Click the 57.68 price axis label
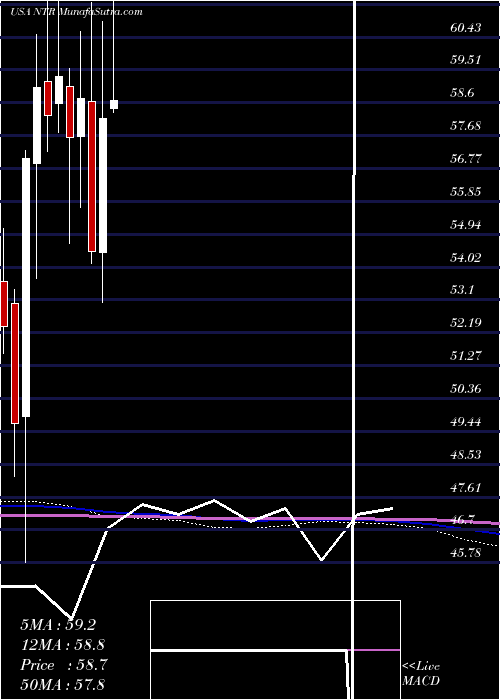500x700 pixels. pos(466,126)
